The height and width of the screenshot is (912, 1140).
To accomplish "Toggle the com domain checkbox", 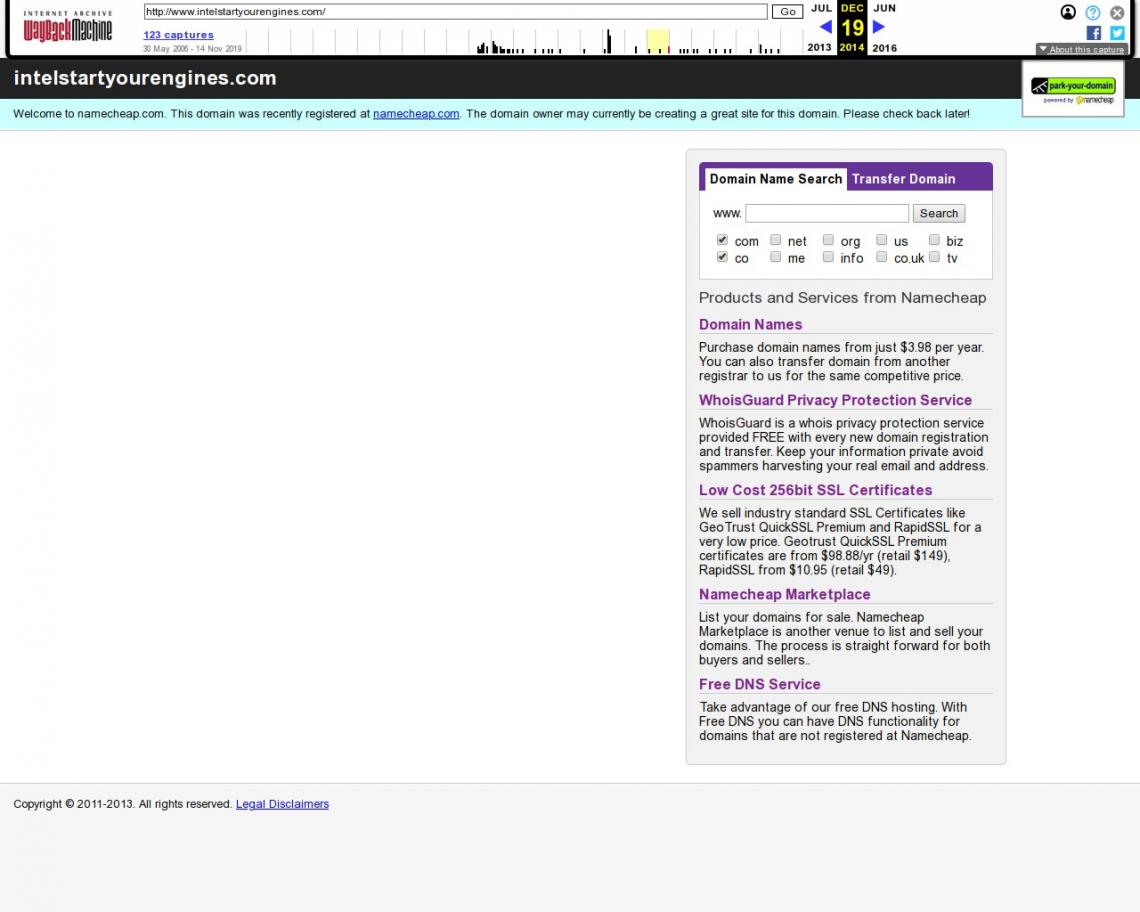I will click(722, 240).
